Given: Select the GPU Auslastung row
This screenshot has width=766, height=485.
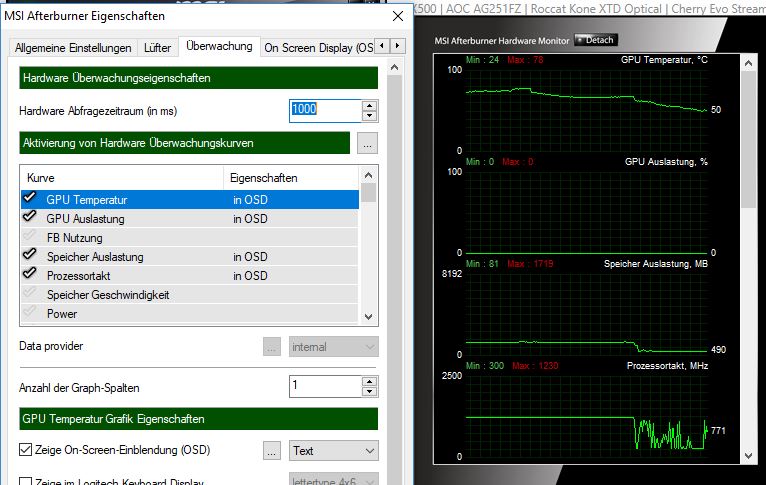Looking at the screenshot, I should 190,219.
